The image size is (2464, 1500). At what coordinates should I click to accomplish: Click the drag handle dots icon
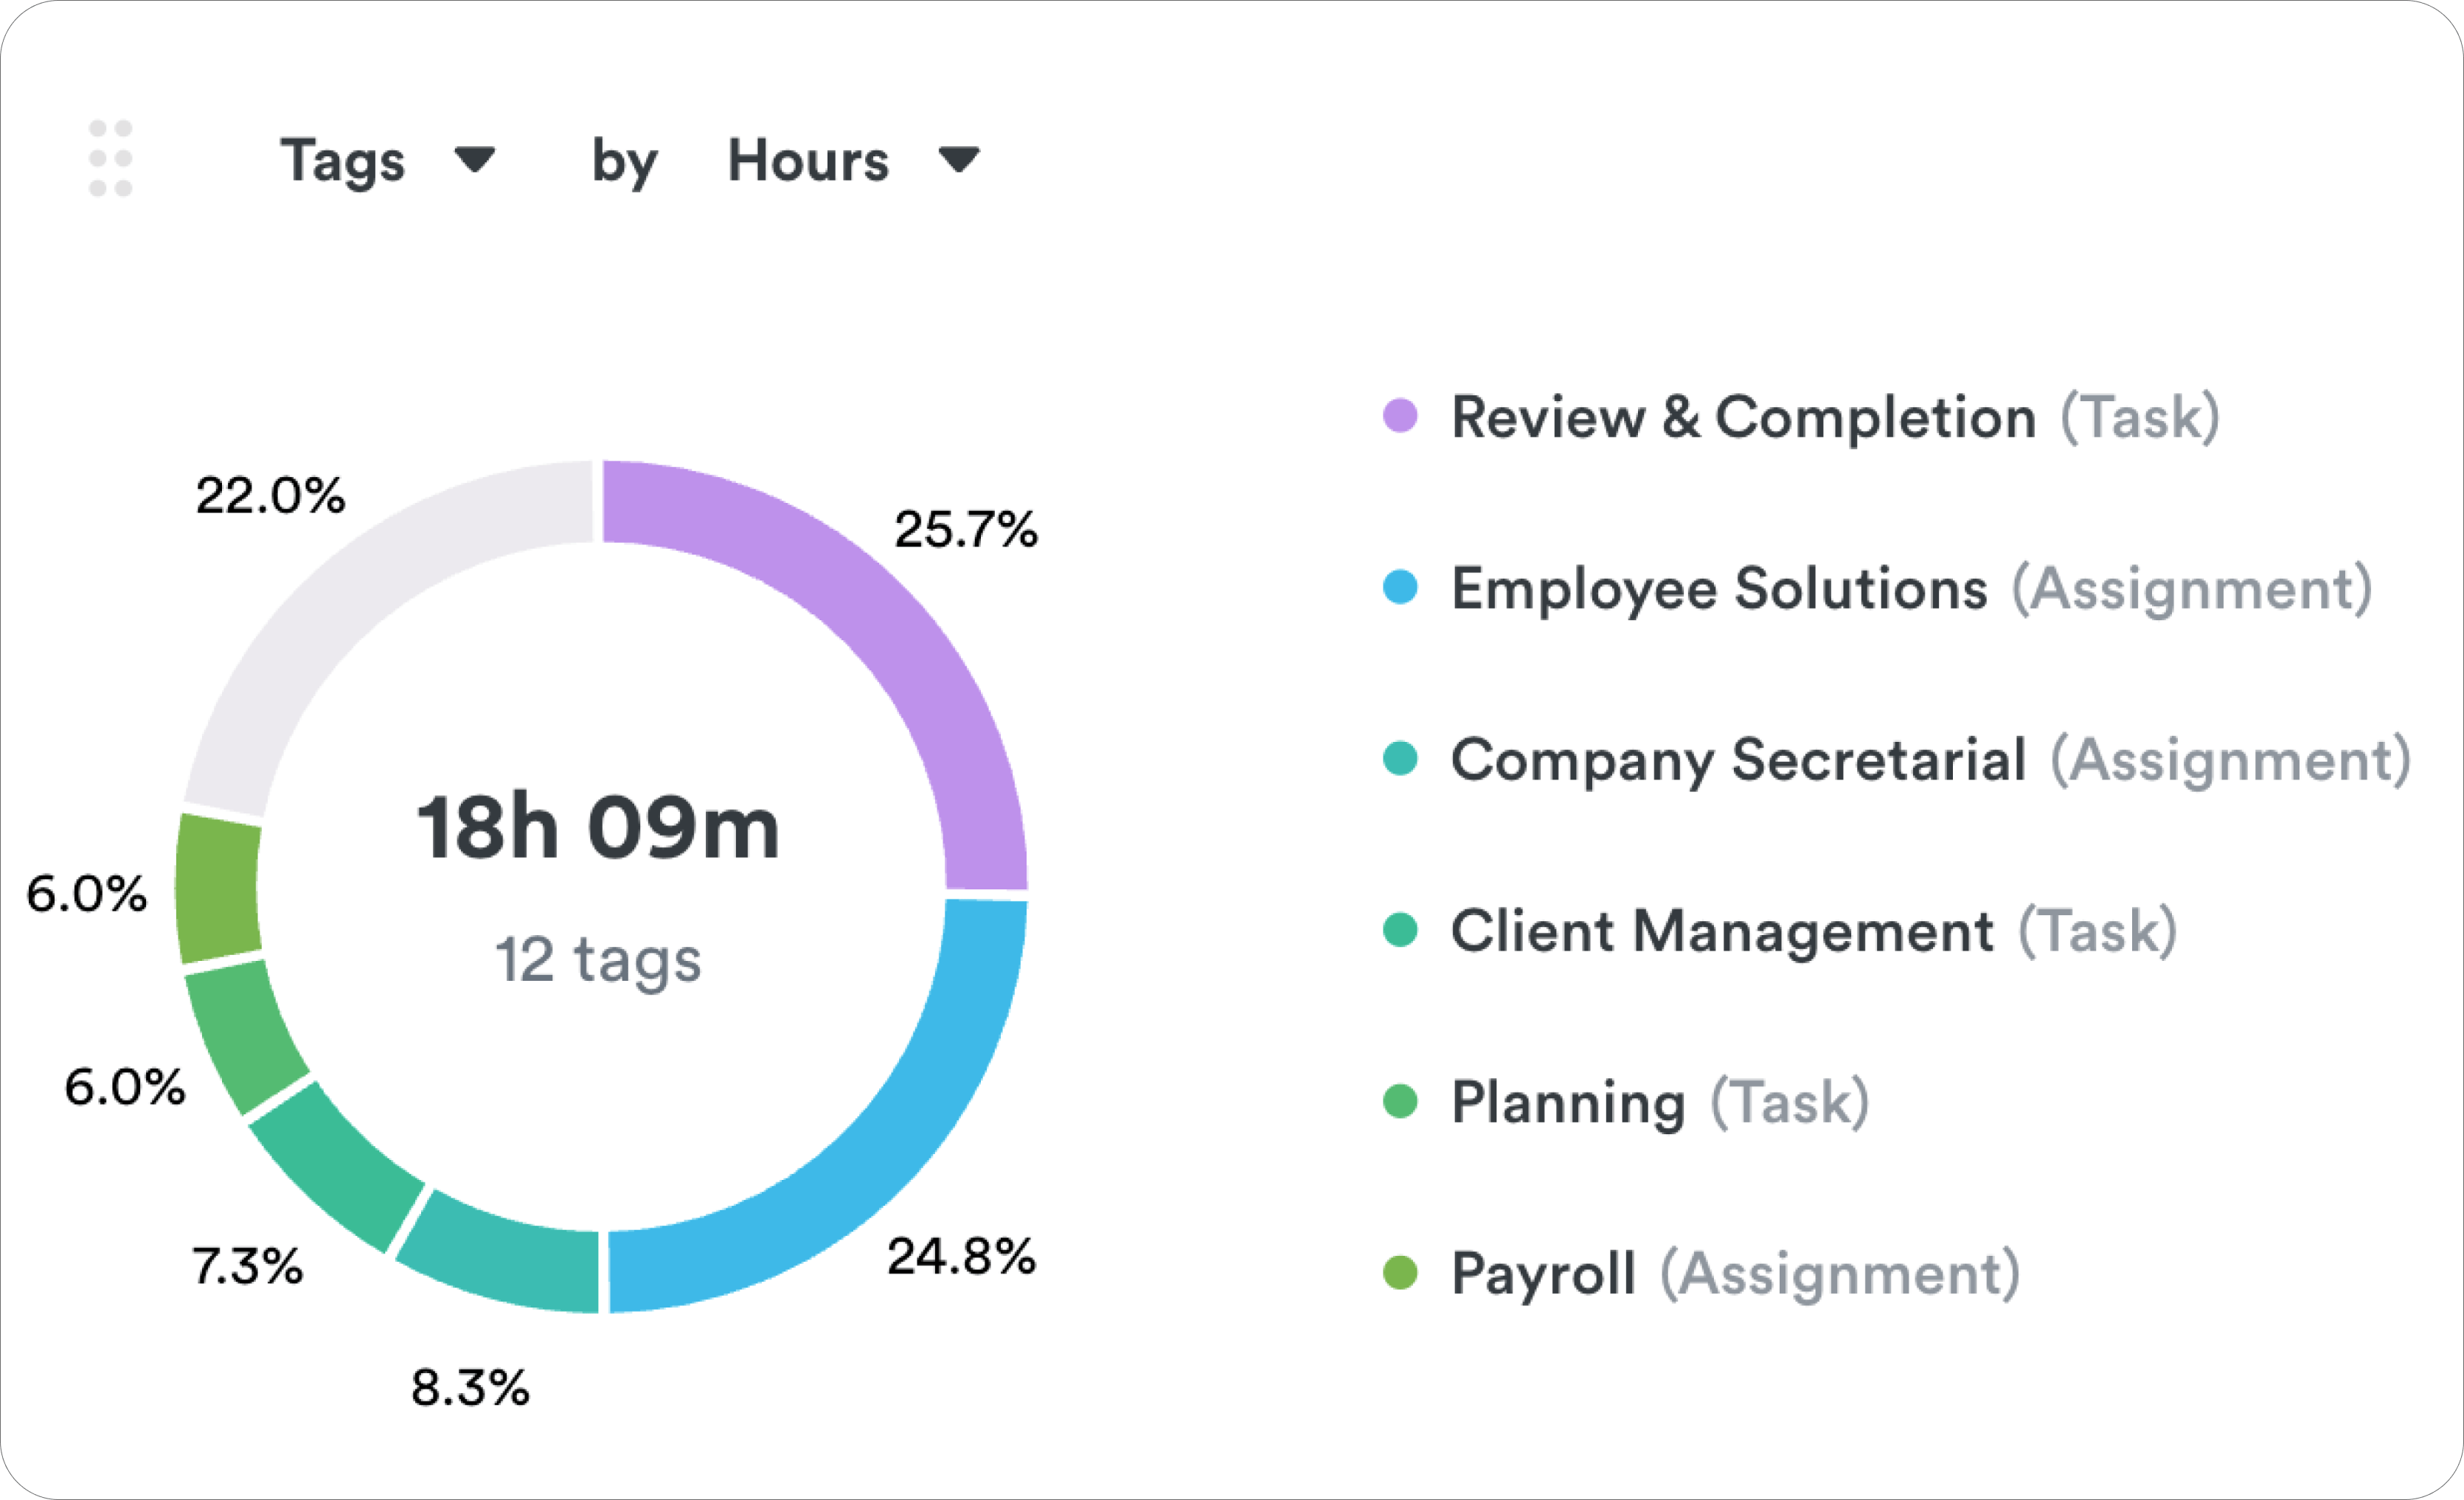coord(110,158)
